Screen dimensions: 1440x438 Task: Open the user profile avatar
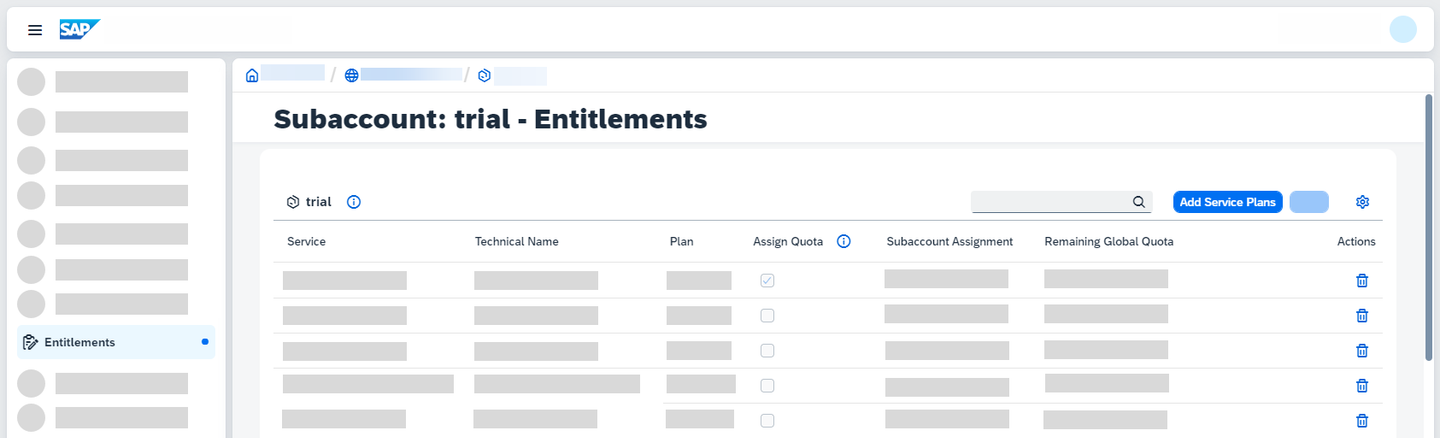1403,29
